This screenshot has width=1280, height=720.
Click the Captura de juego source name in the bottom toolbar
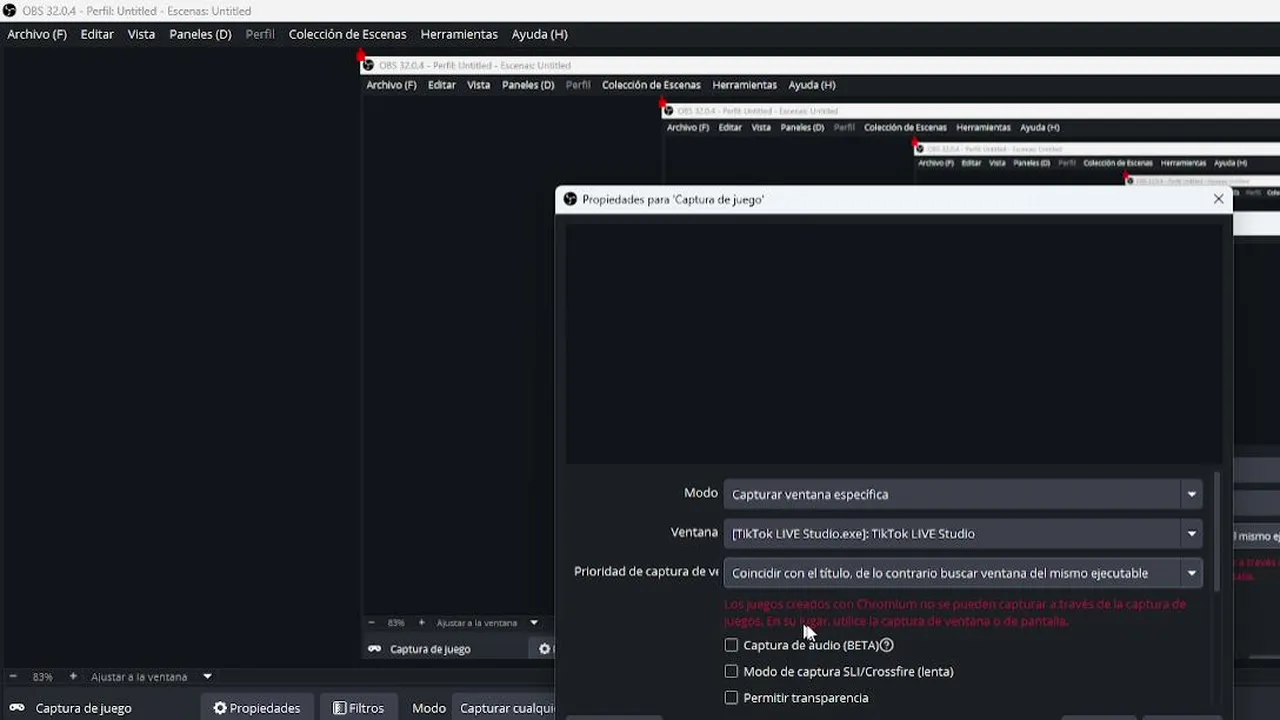pyautogui.click(x=83, y=708)
